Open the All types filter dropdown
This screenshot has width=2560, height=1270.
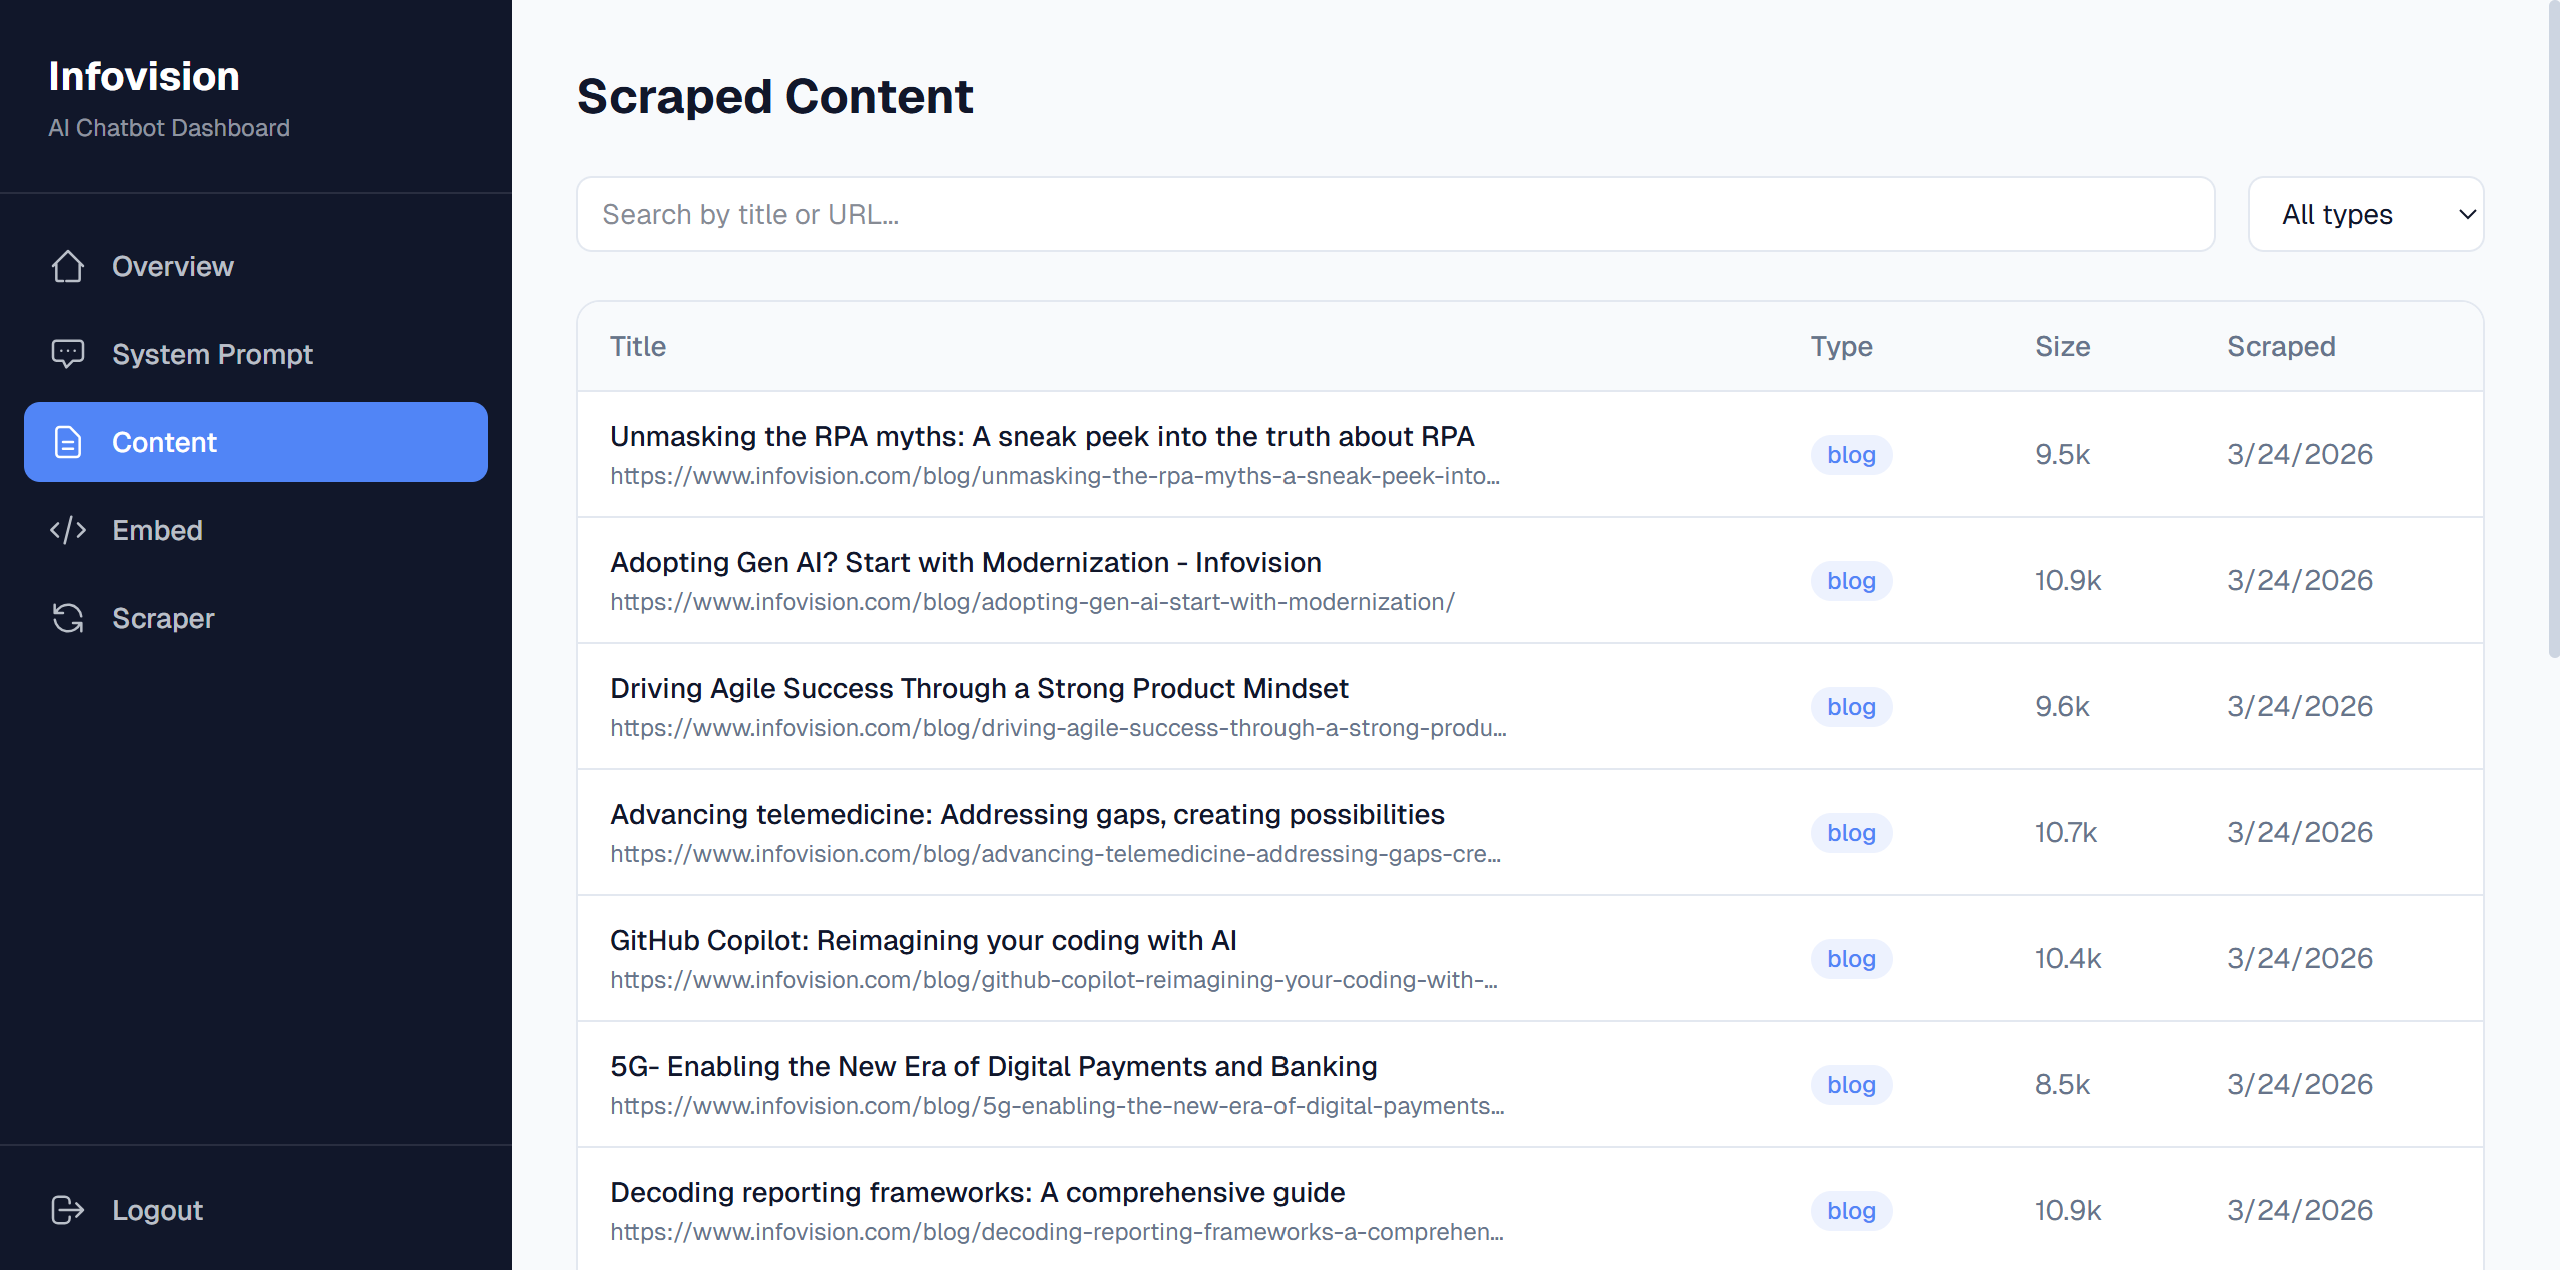point(2336,214)
